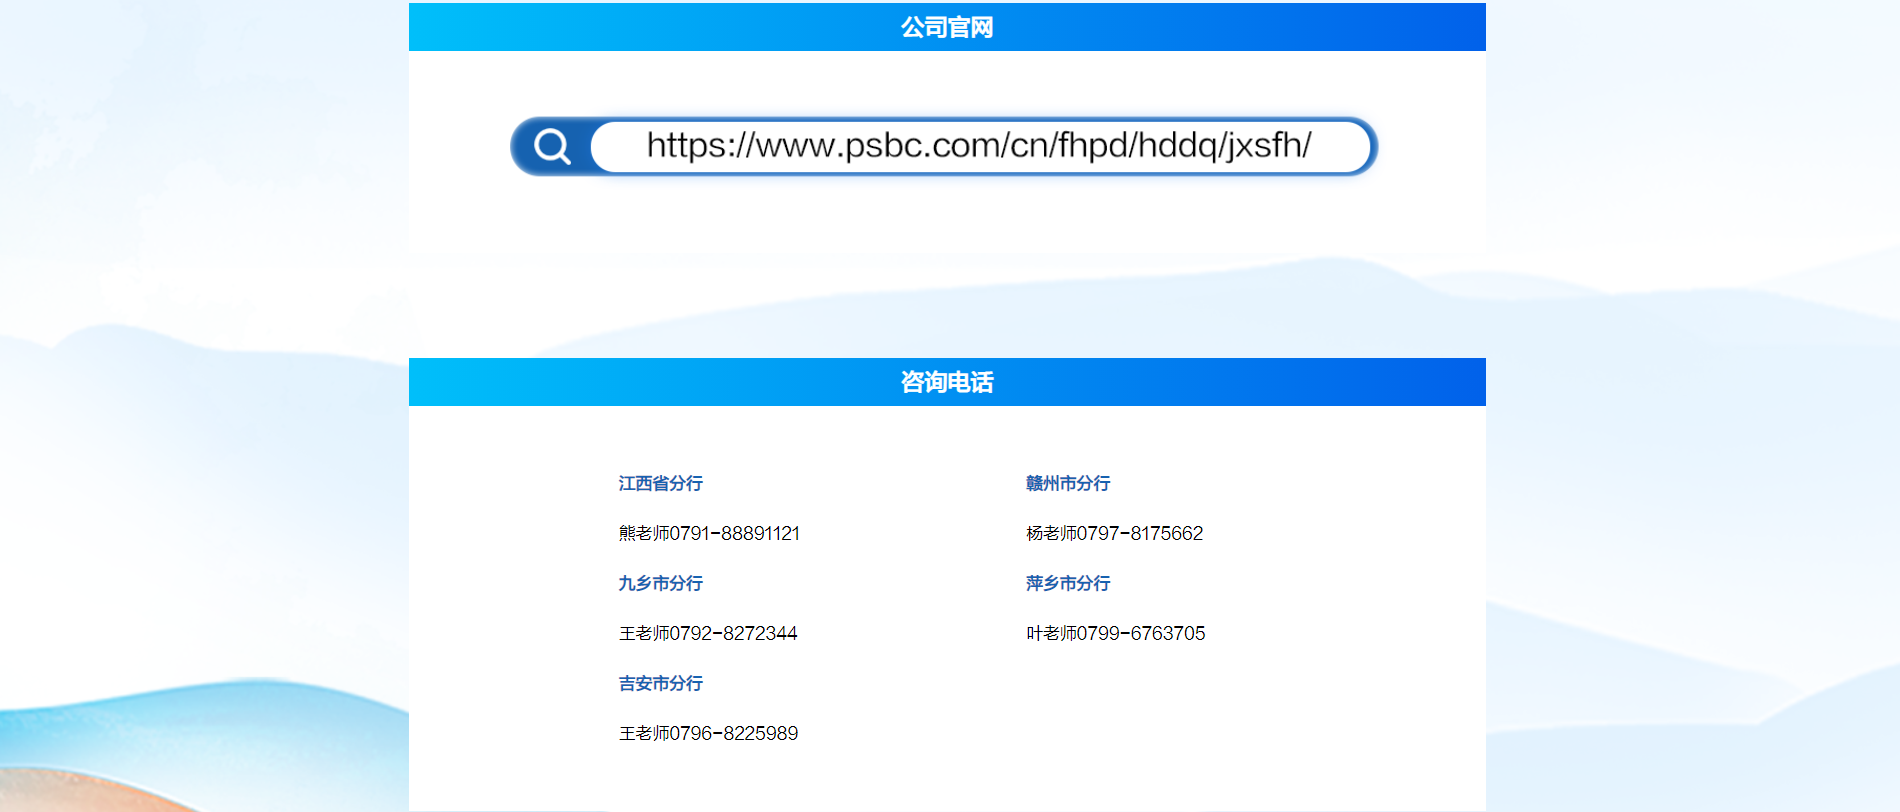Select phone number 熊老师0791-88891121
The width and height of the screenshot is (1900, 812).
(x=709, y=533)
